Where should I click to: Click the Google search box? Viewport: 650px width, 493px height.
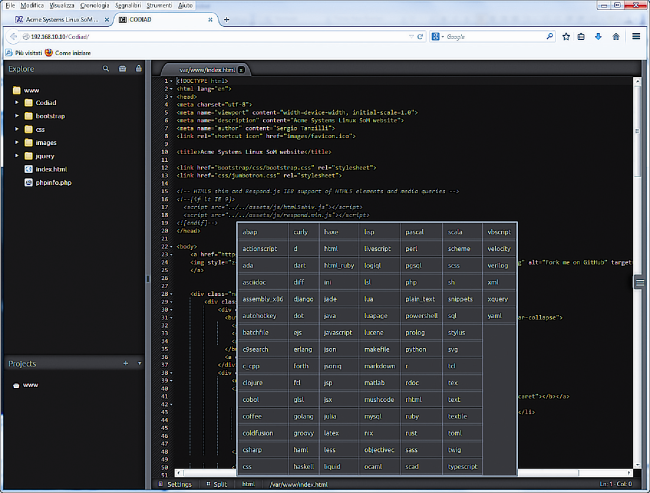tap(493, 36)
